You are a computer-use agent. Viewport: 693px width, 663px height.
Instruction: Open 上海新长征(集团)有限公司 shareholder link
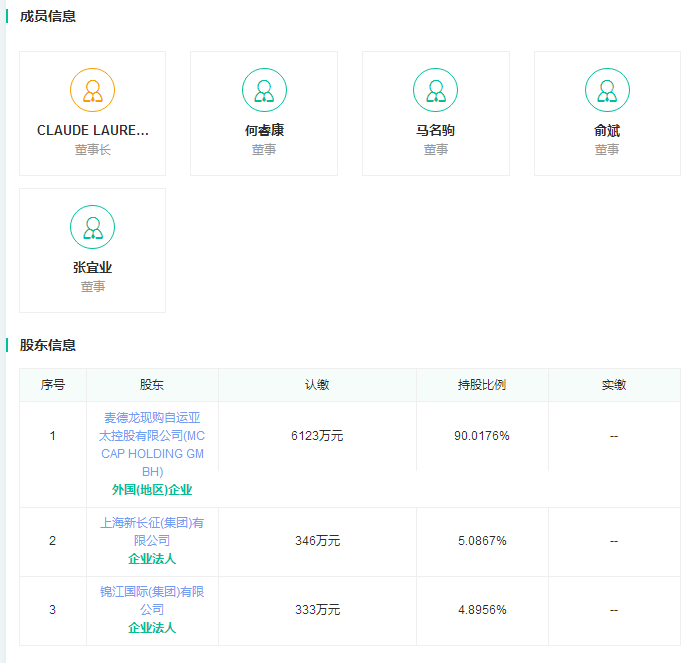(x=152, y=531)
